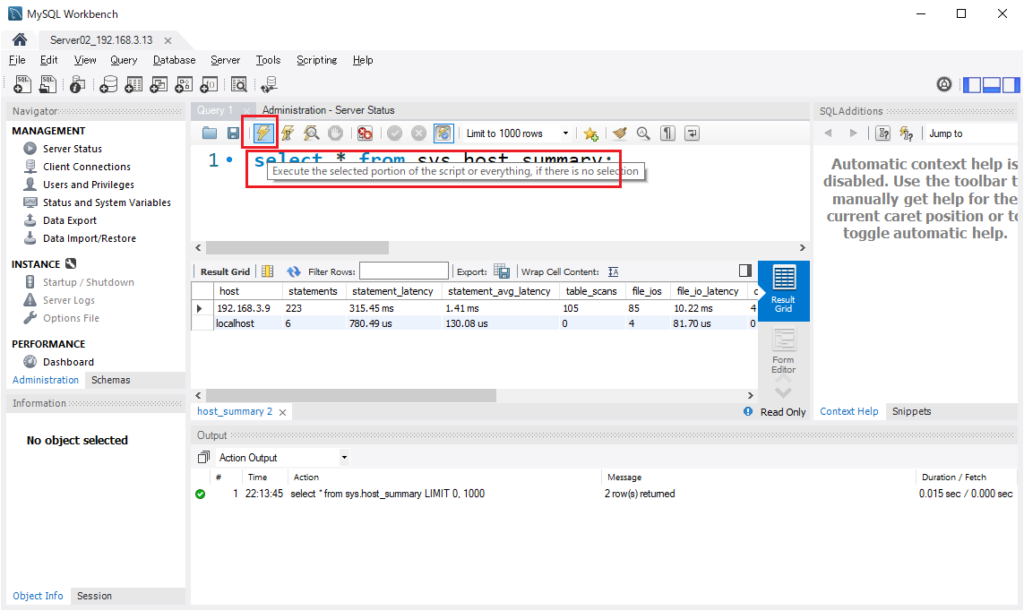Viewport: 1024px width, 611px height.
Task: Run EXPLAIN on current statement
Action: [x=312, y=133]
